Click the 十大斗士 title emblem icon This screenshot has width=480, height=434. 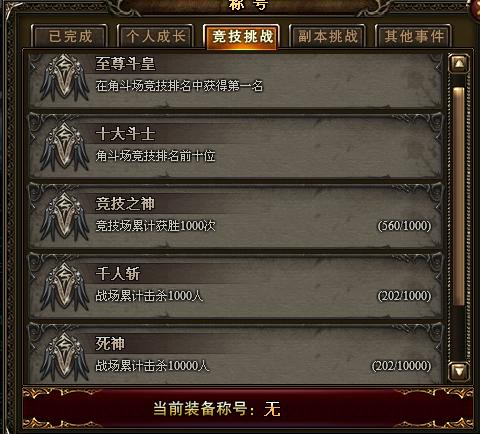pos(64,148)
